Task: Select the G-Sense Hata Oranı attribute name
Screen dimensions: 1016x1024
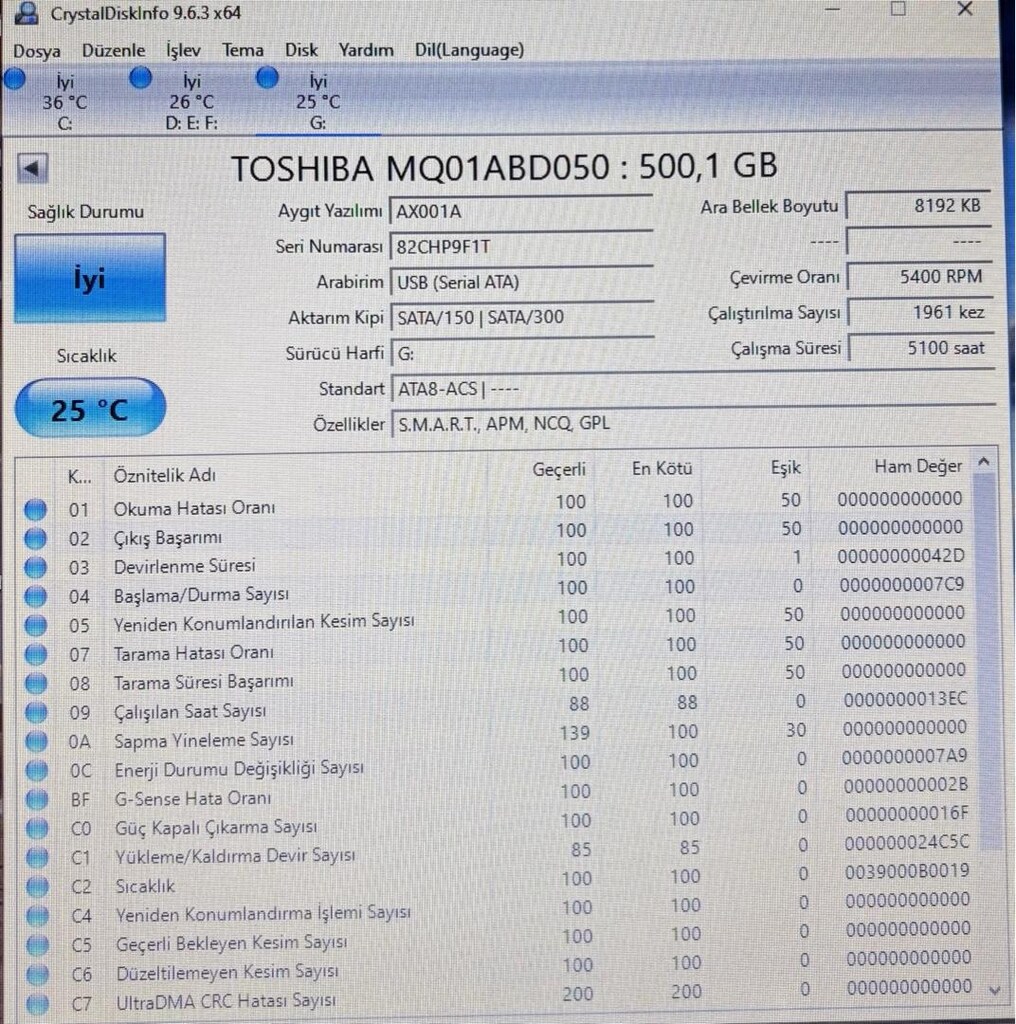Action: tap(193, 799)
